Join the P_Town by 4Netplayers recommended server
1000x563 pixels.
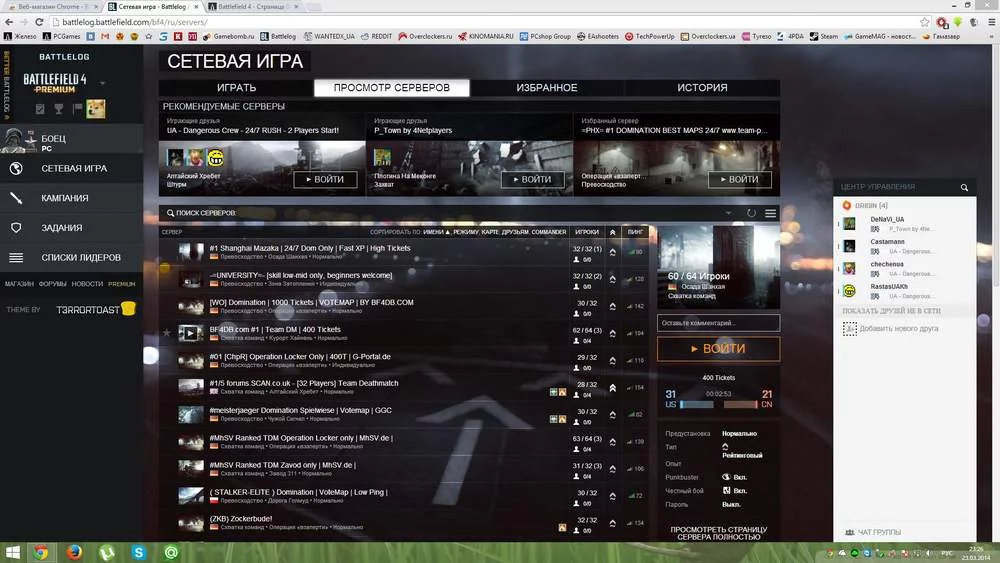533,180
